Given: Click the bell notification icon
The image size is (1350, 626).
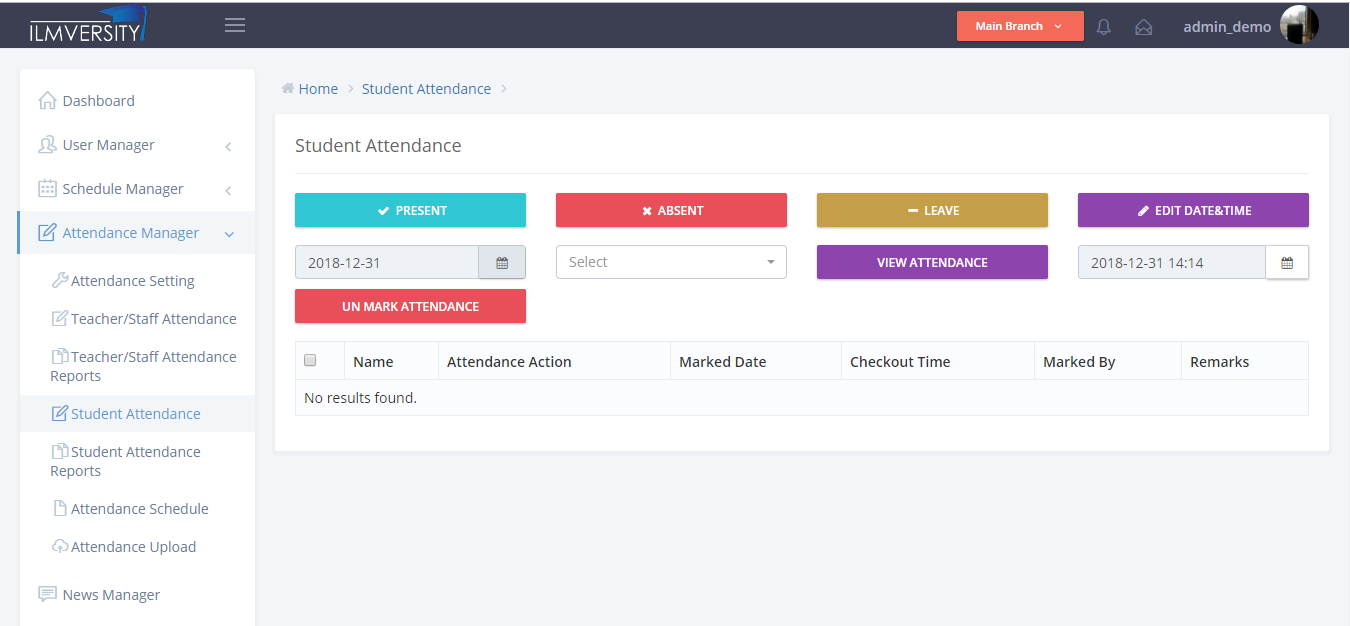Looking at the screenshot, I should coord(1103,26).
